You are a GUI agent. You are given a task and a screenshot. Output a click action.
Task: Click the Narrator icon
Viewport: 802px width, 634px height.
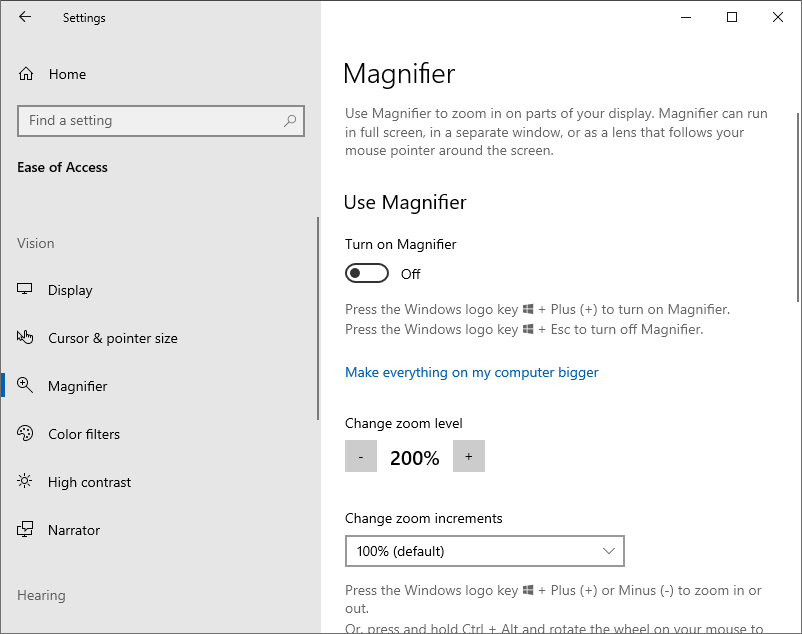[x=25, y=530]
